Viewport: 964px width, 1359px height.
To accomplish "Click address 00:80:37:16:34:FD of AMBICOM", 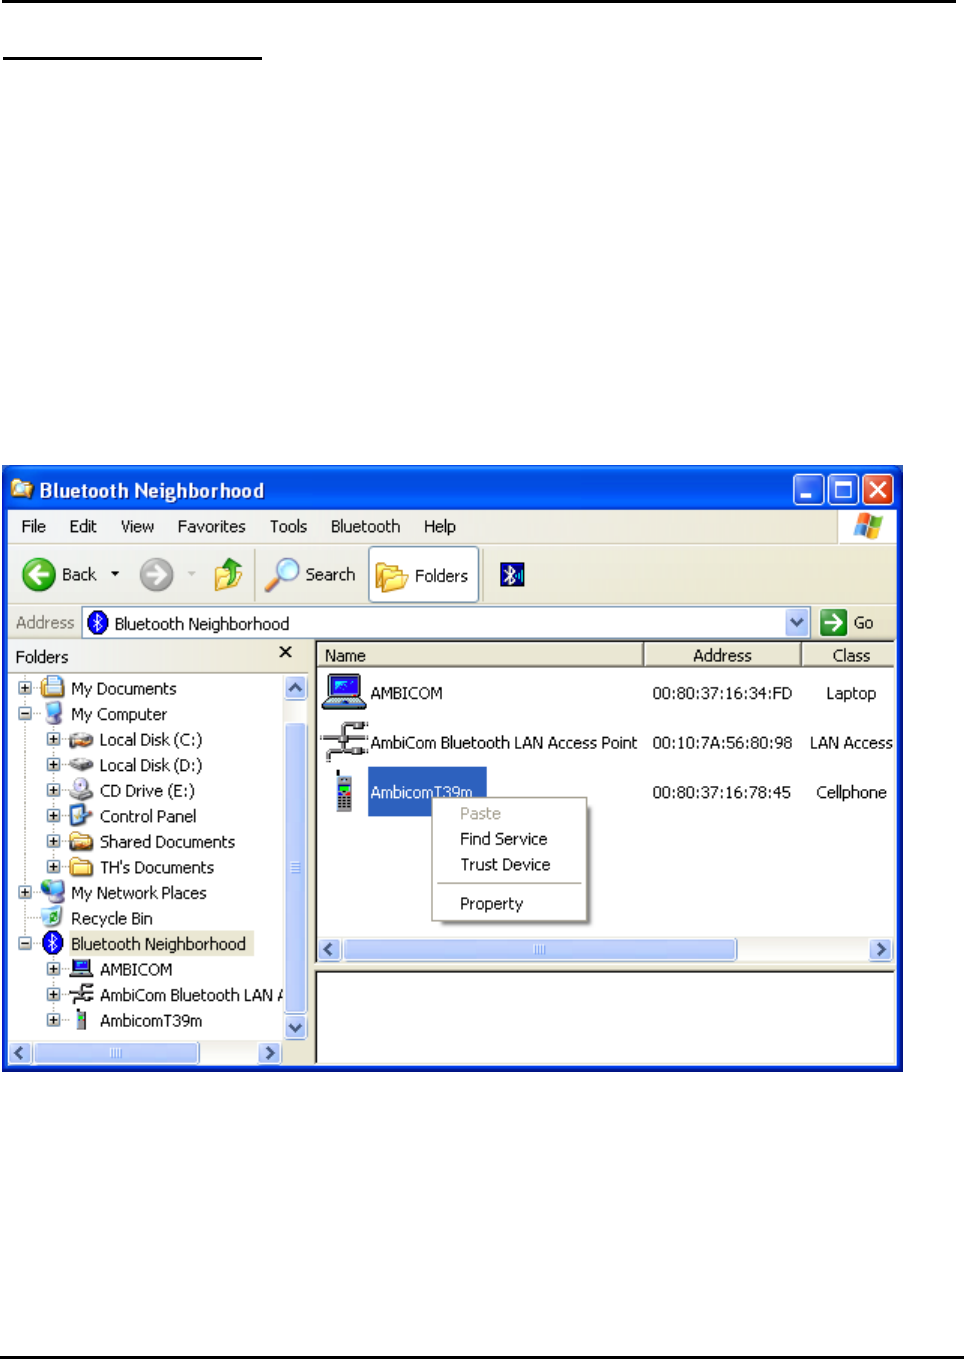I will [722, 693].
